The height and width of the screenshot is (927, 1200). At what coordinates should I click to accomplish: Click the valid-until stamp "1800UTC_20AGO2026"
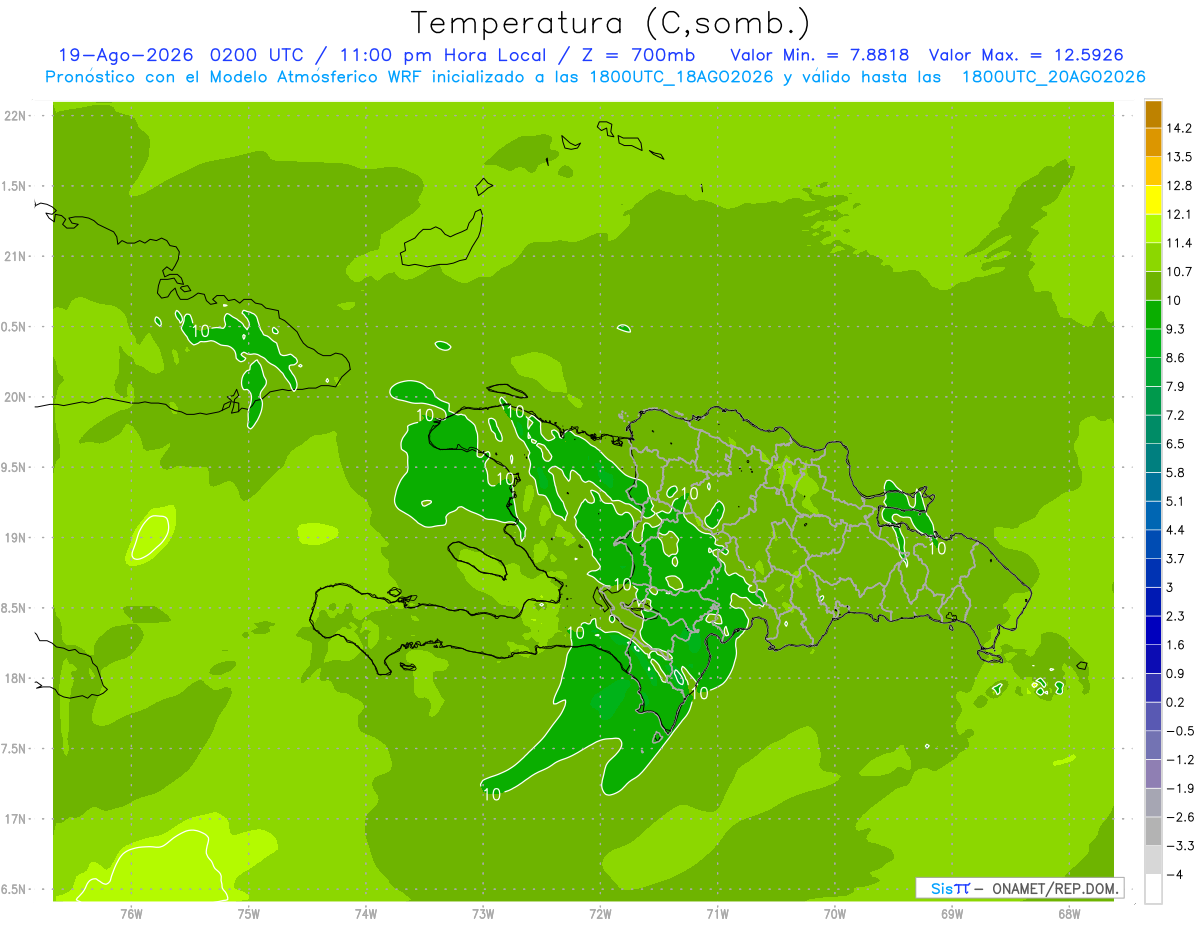point(1053,77)
